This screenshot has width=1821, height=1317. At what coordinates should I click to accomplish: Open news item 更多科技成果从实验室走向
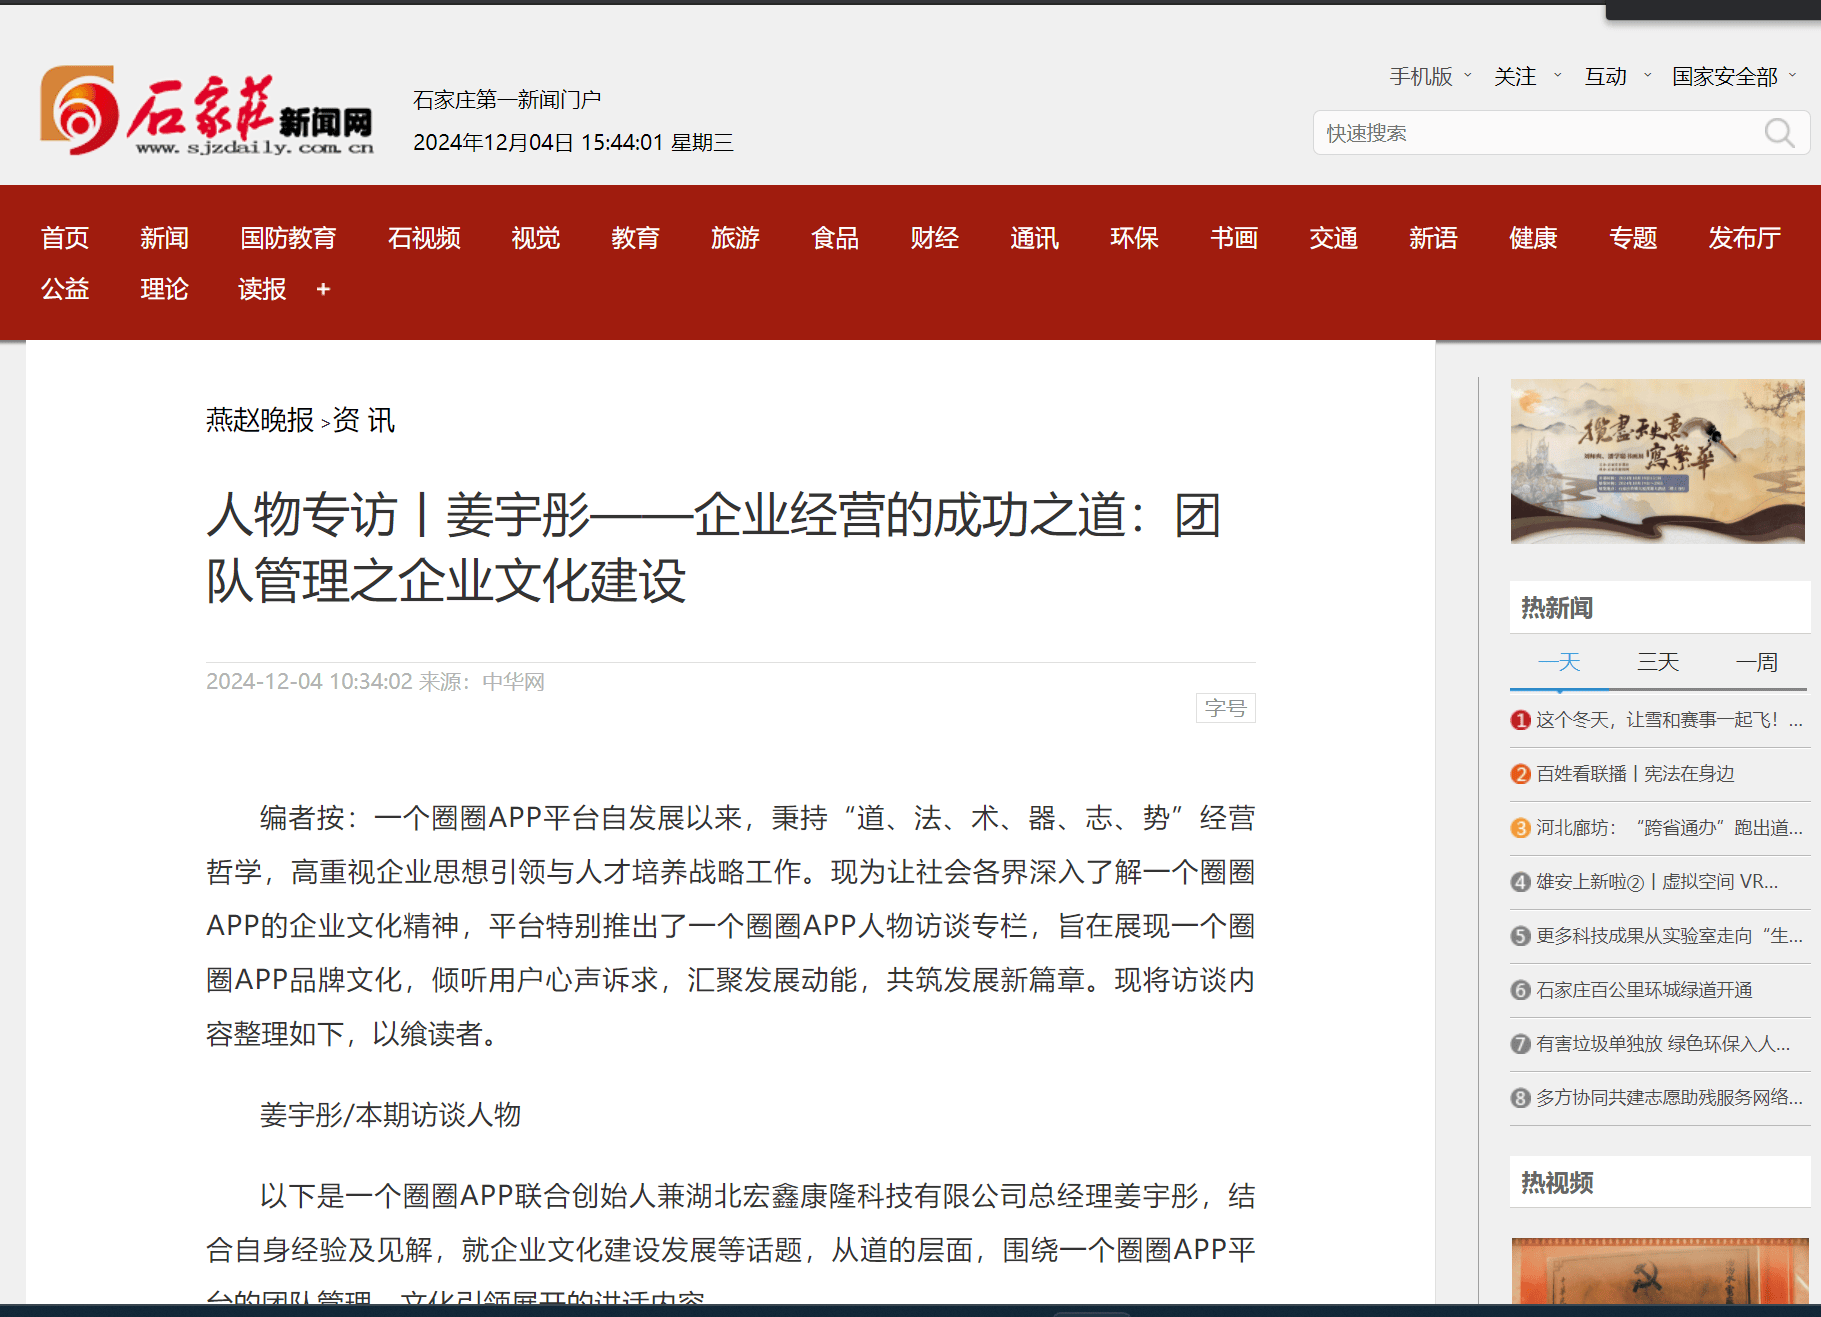coord(1669,936)
